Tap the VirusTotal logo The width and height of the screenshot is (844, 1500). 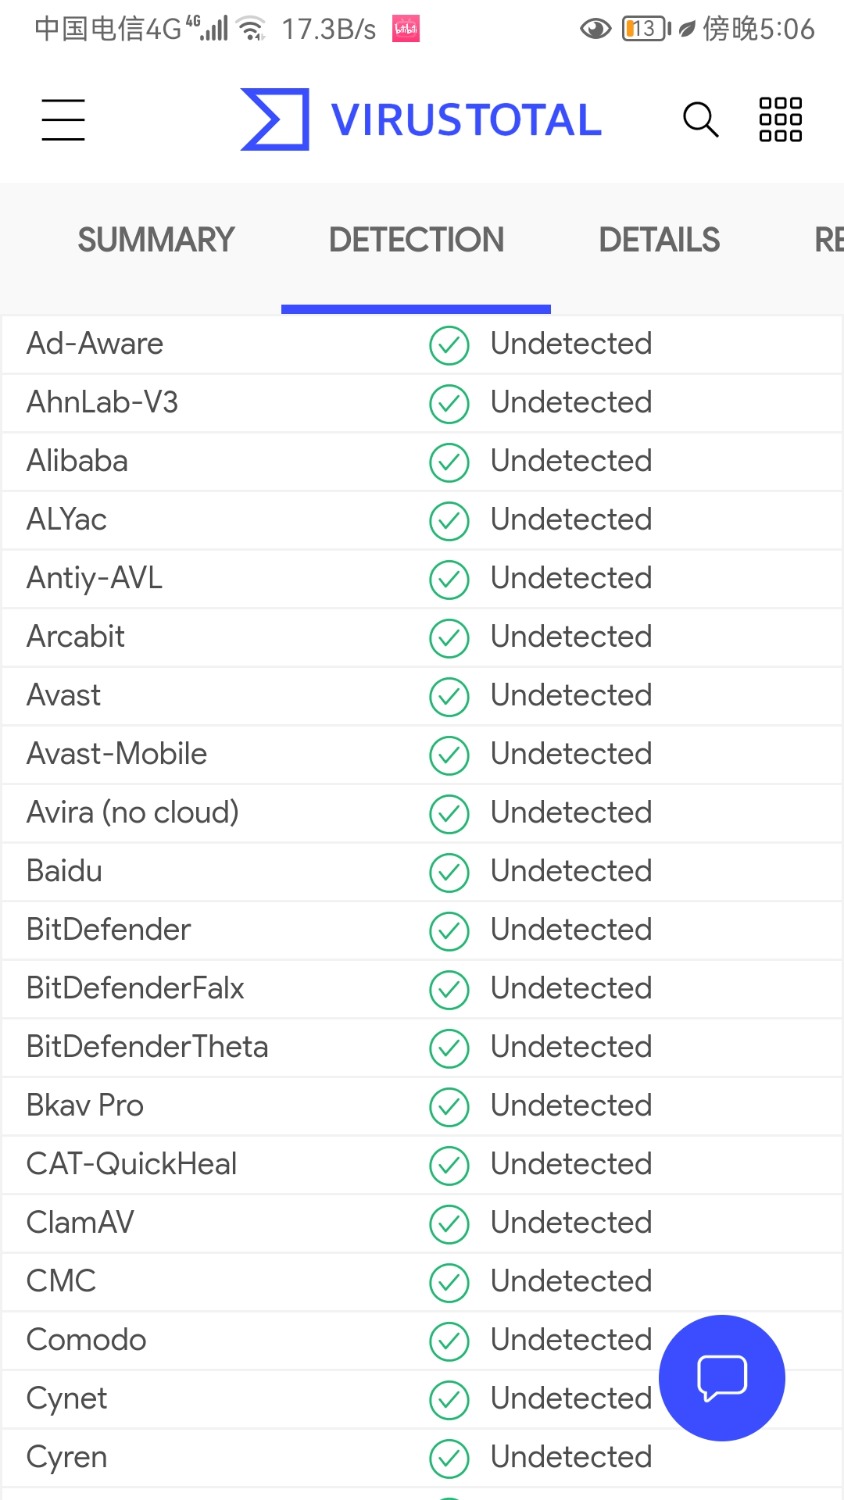421,120
